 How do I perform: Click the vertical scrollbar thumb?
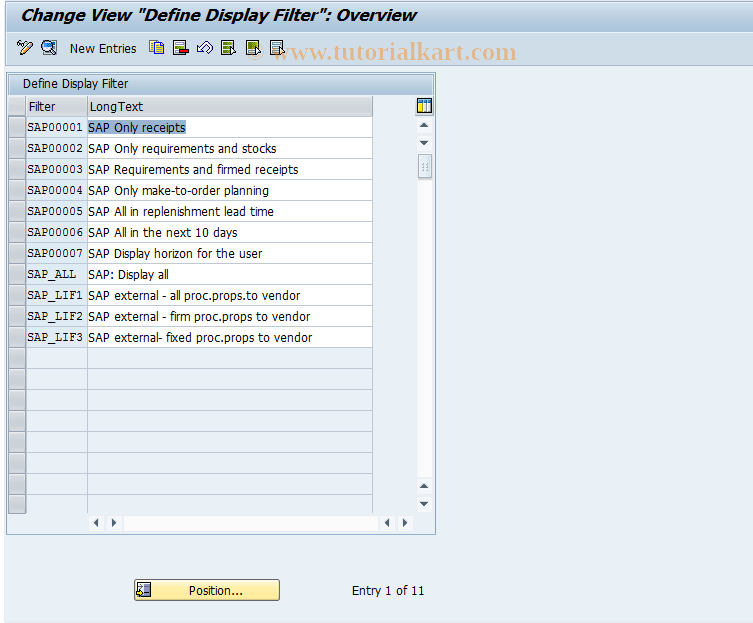[x=425, y=166]
